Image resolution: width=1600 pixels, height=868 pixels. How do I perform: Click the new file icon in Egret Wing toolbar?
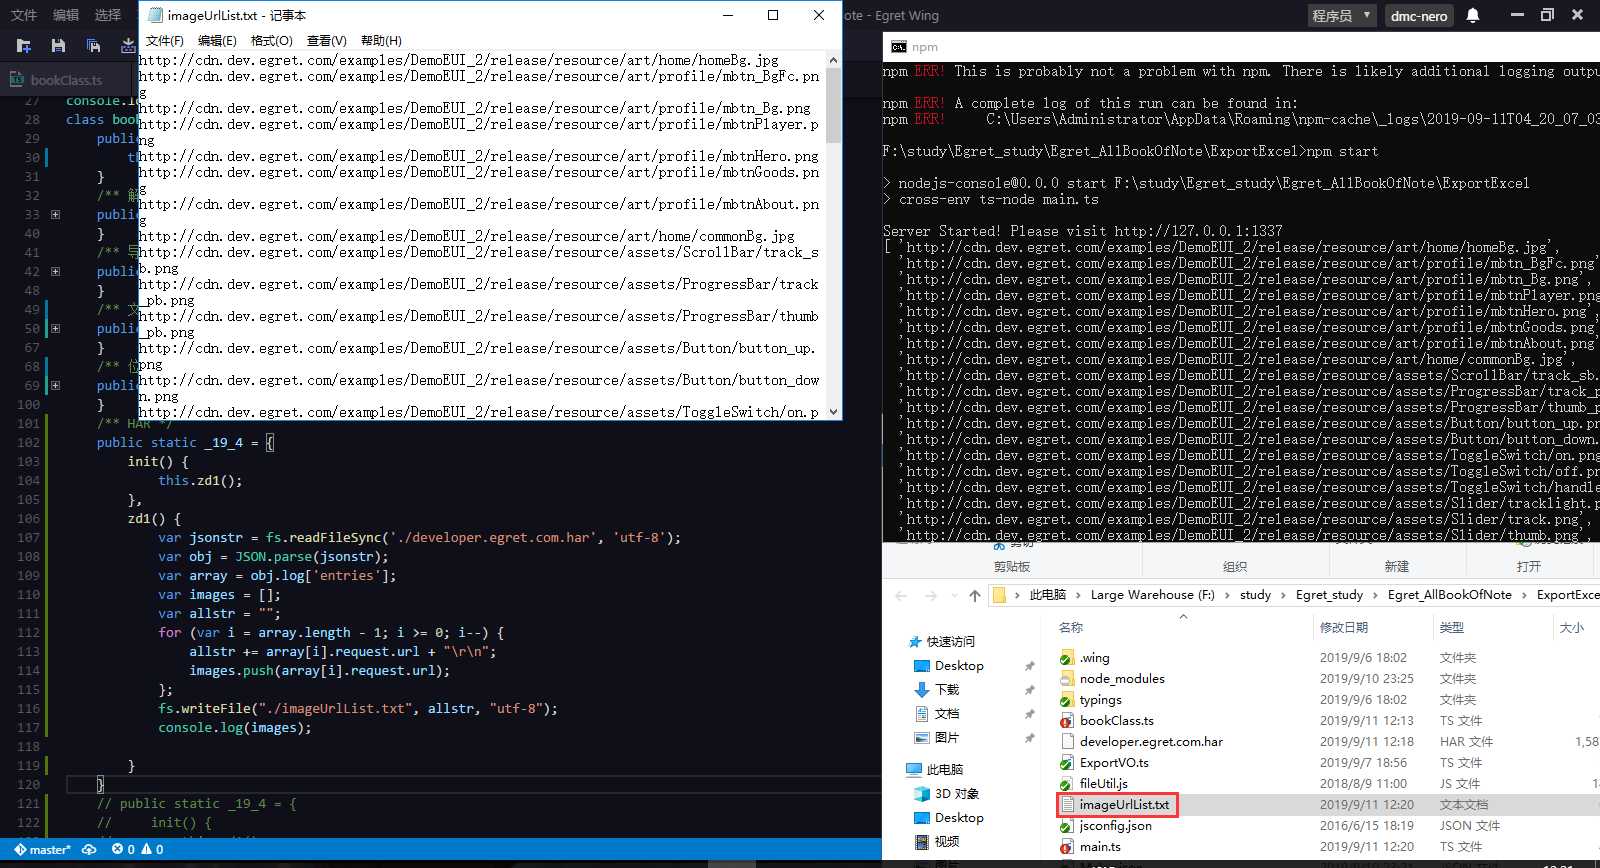click(24, 45)
